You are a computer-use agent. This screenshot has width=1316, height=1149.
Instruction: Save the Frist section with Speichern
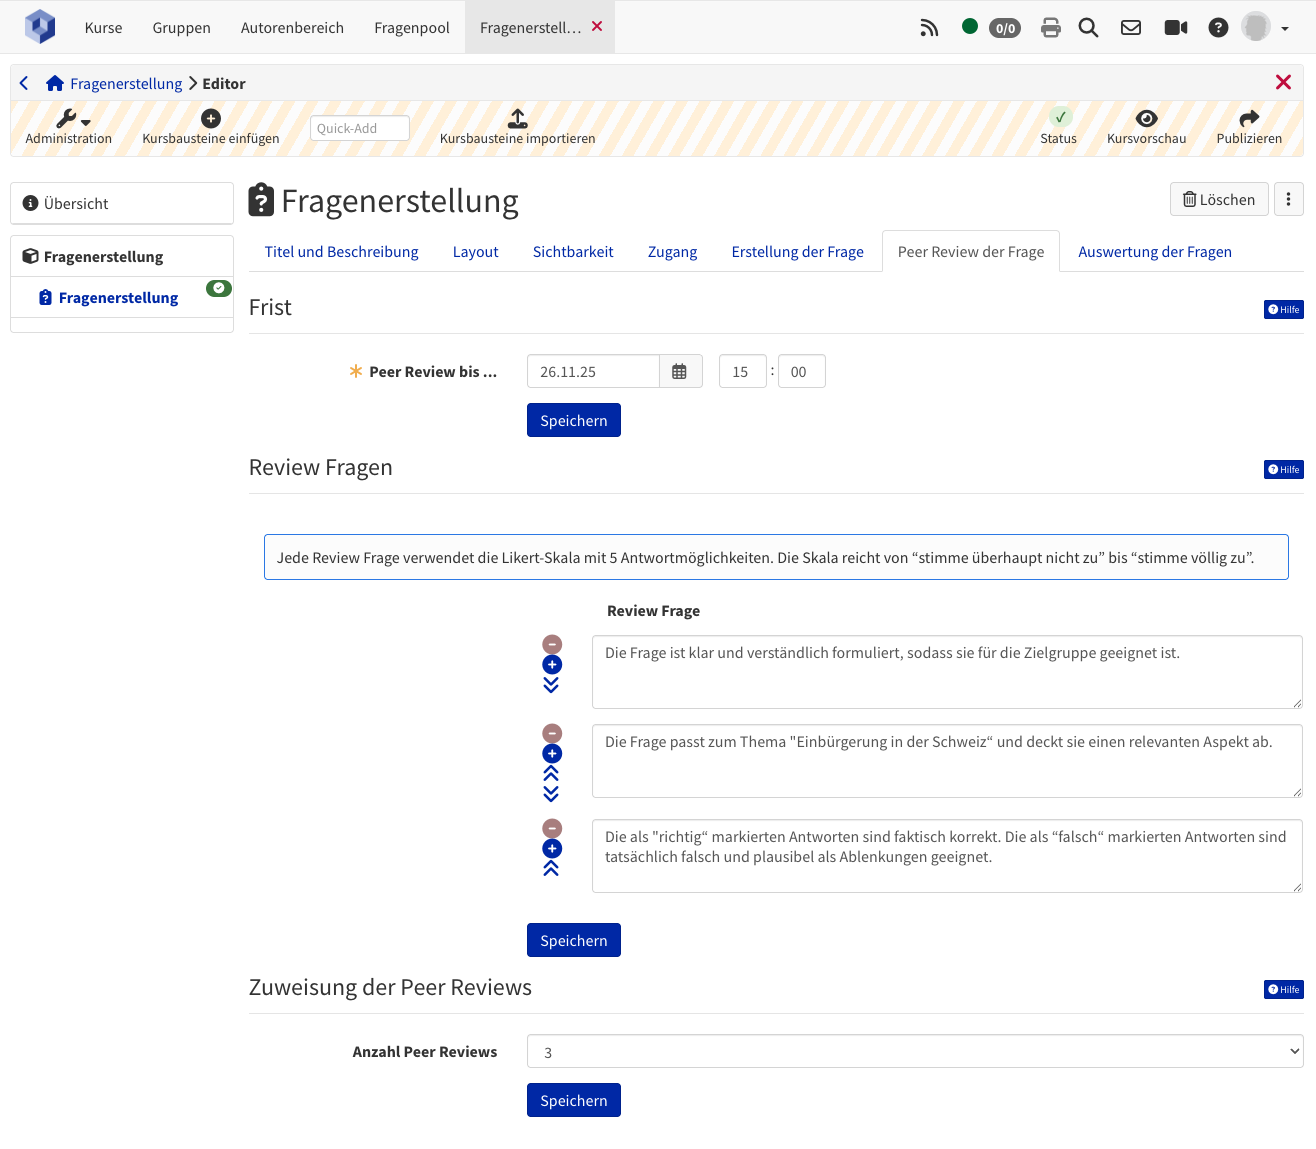[x=573, y=420]
